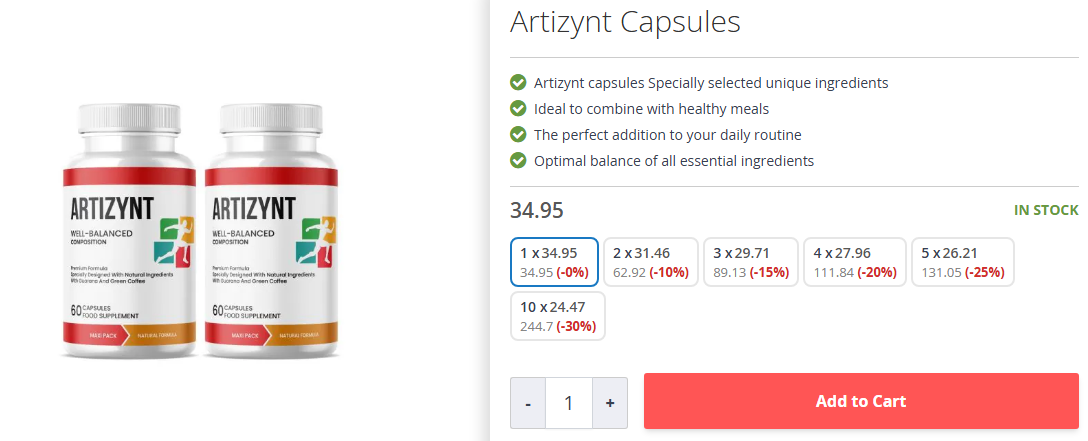The image size is (1088, 441).
Task: Click the IN STOCK status label
Action: coord(1046,210)
